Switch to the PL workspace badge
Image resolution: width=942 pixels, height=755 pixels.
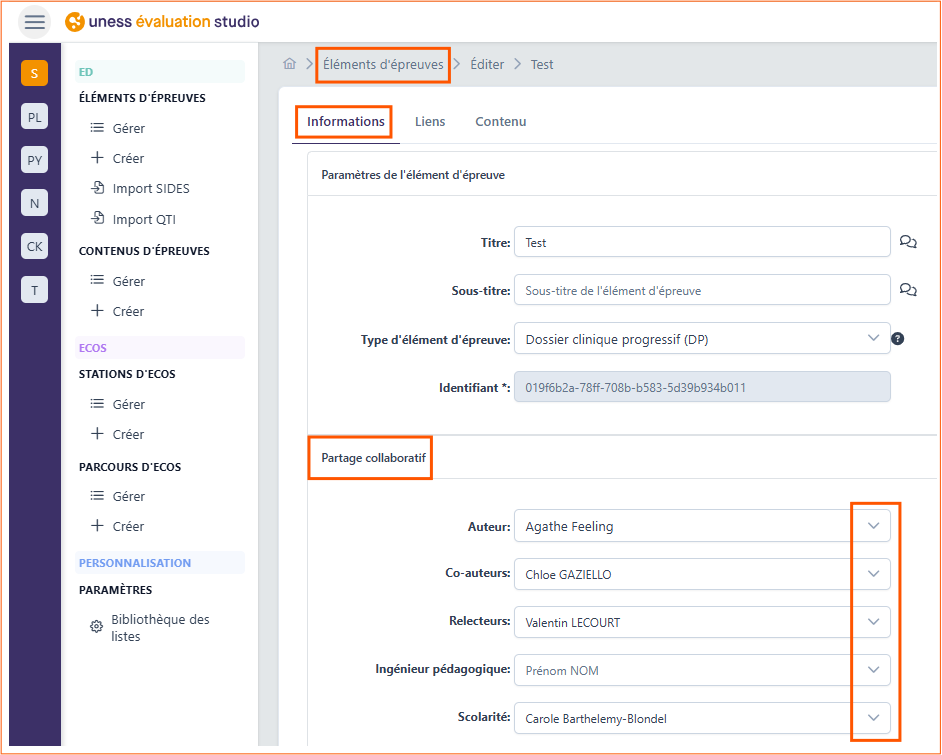point(34,117)
